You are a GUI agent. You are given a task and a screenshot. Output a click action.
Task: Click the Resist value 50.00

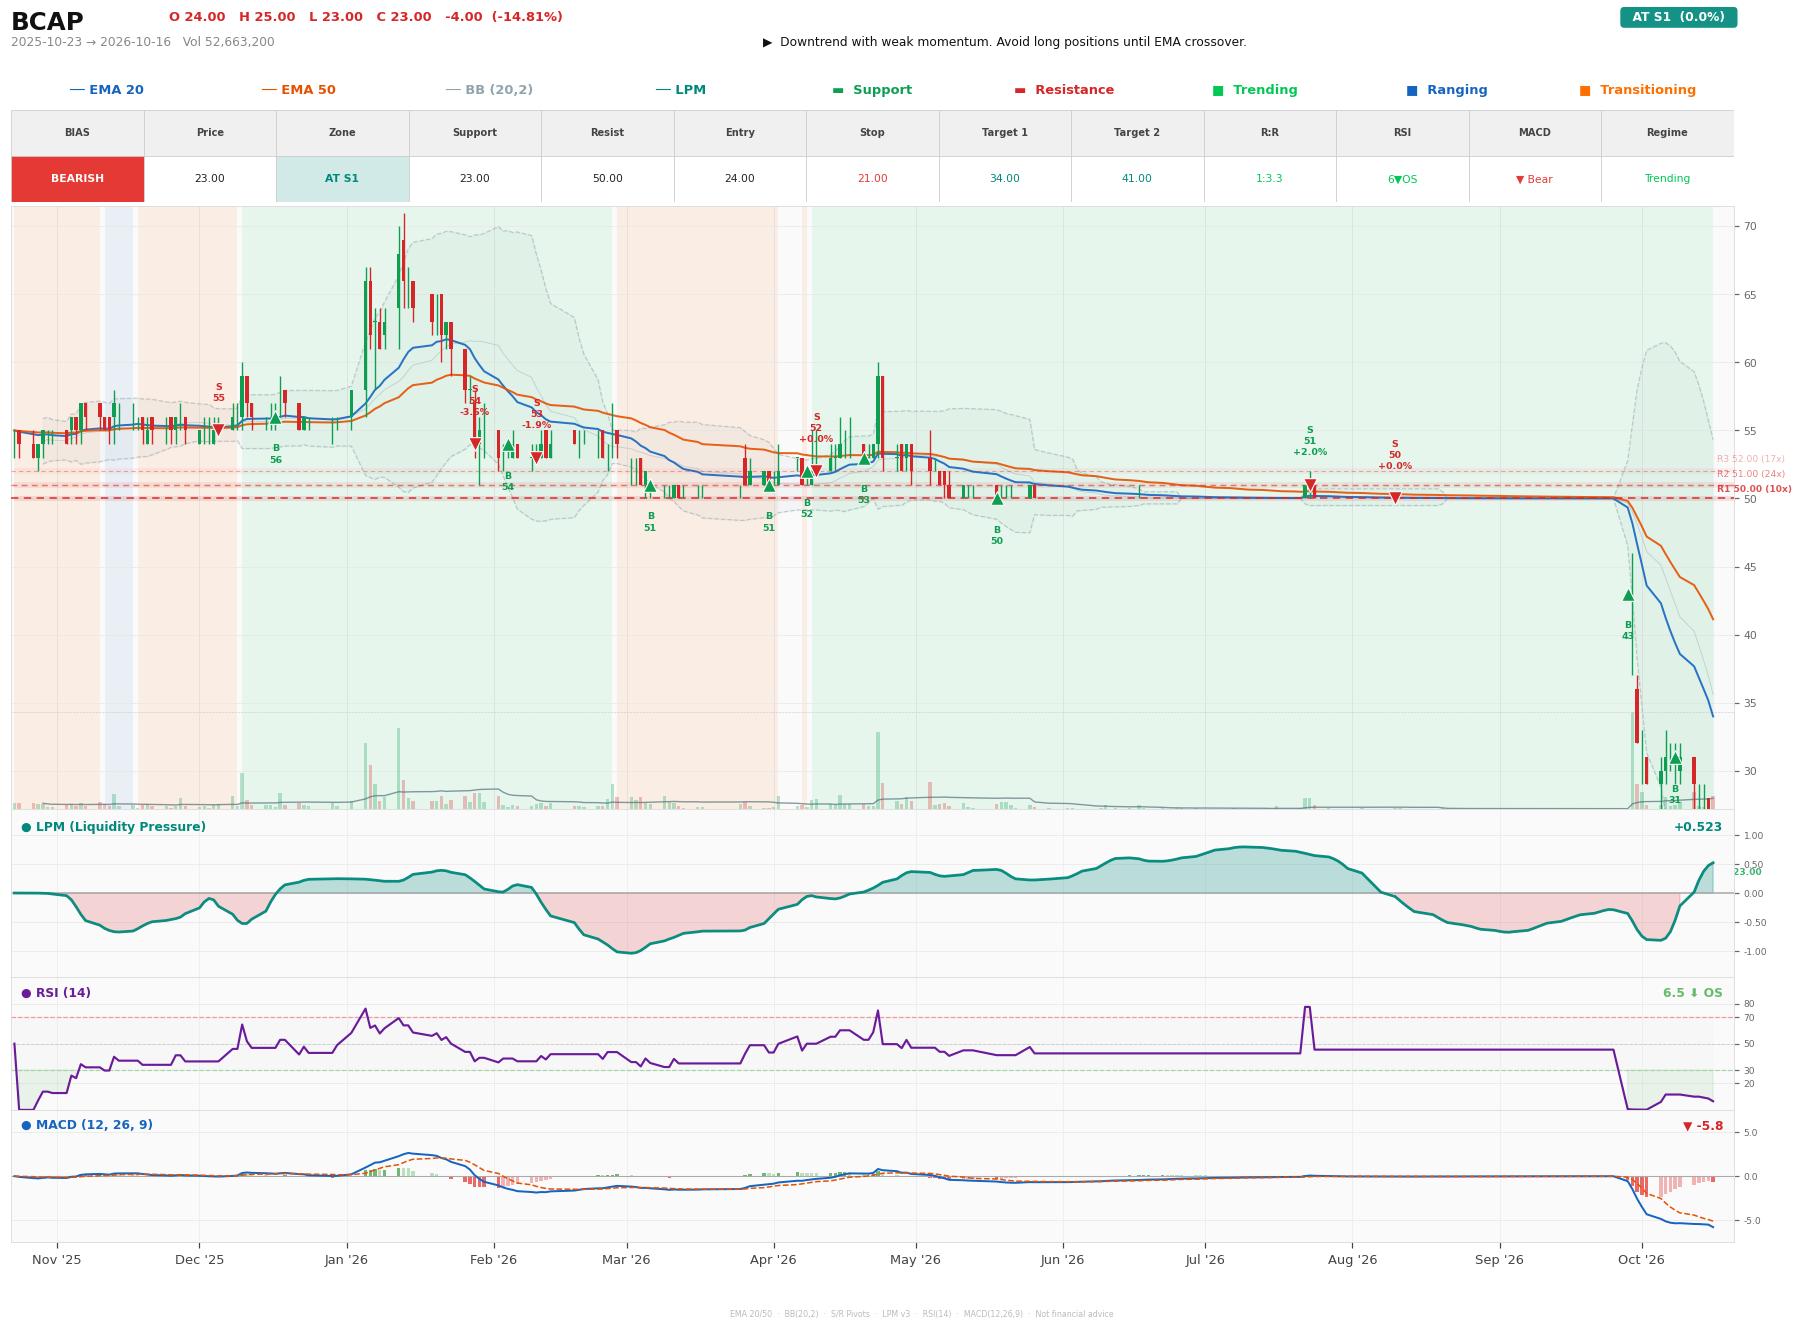coord(607,179)
